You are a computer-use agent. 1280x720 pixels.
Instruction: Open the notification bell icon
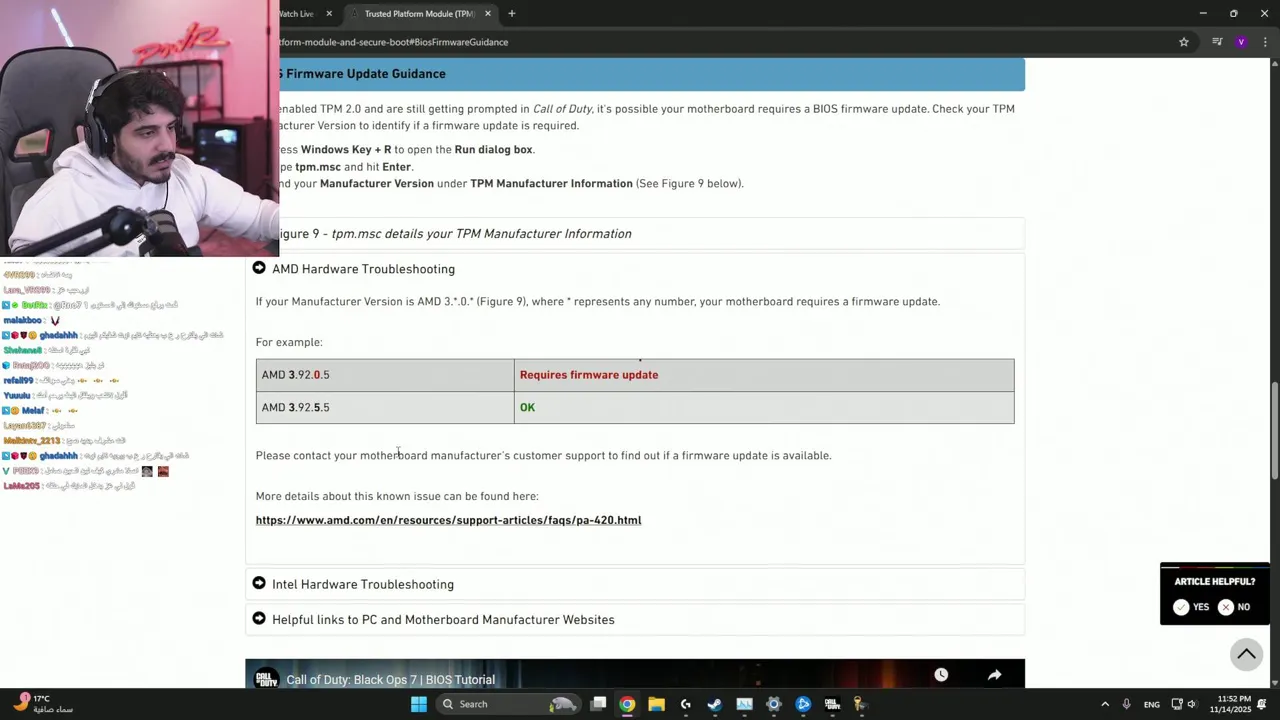click(x=1262, y=704)
